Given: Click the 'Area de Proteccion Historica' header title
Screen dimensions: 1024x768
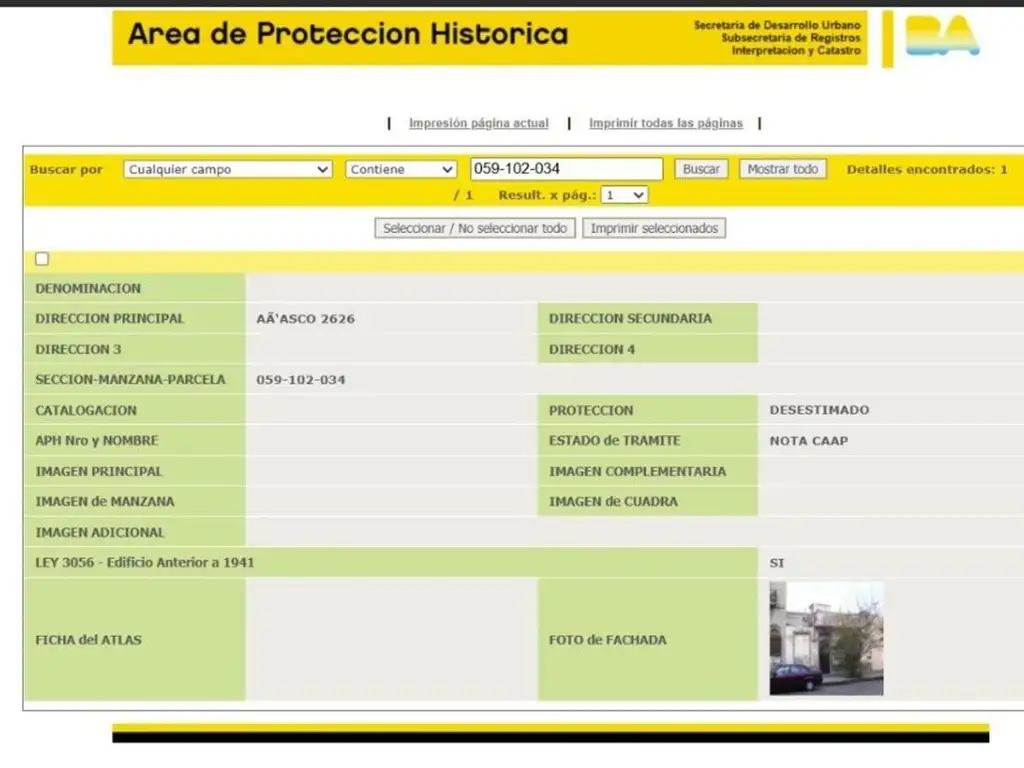Looking at the screenshot, I should coord(348,35).
